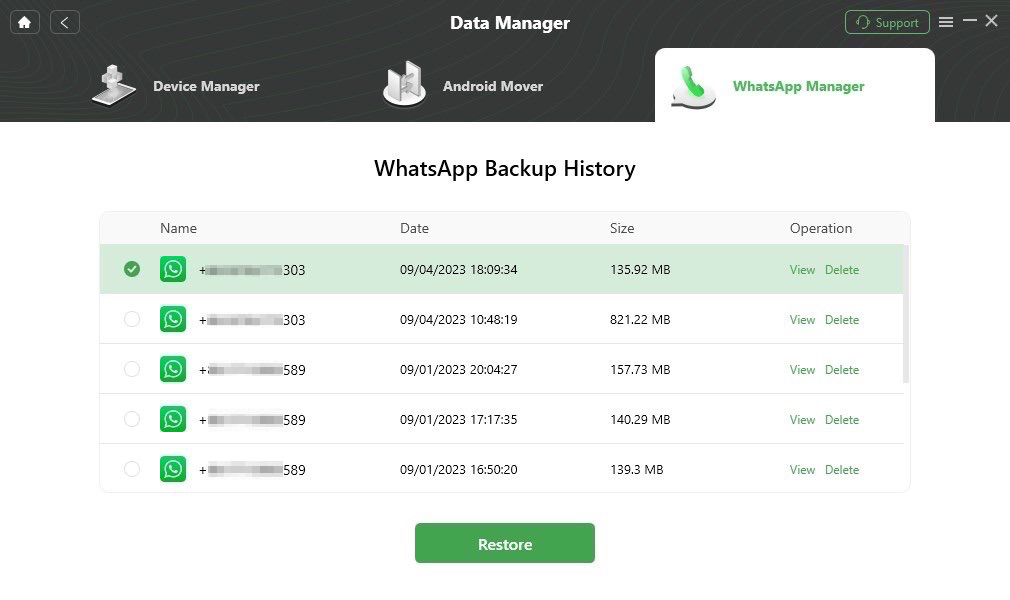View the 140.29 MB backup
Image resolution: width=1010 pixels, height=600 pixels.
802,420
